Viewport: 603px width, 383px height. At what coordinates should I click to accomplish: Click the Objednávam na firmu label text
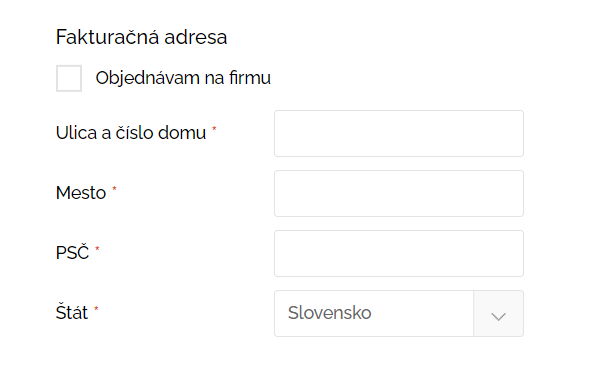tap(183, 78)
